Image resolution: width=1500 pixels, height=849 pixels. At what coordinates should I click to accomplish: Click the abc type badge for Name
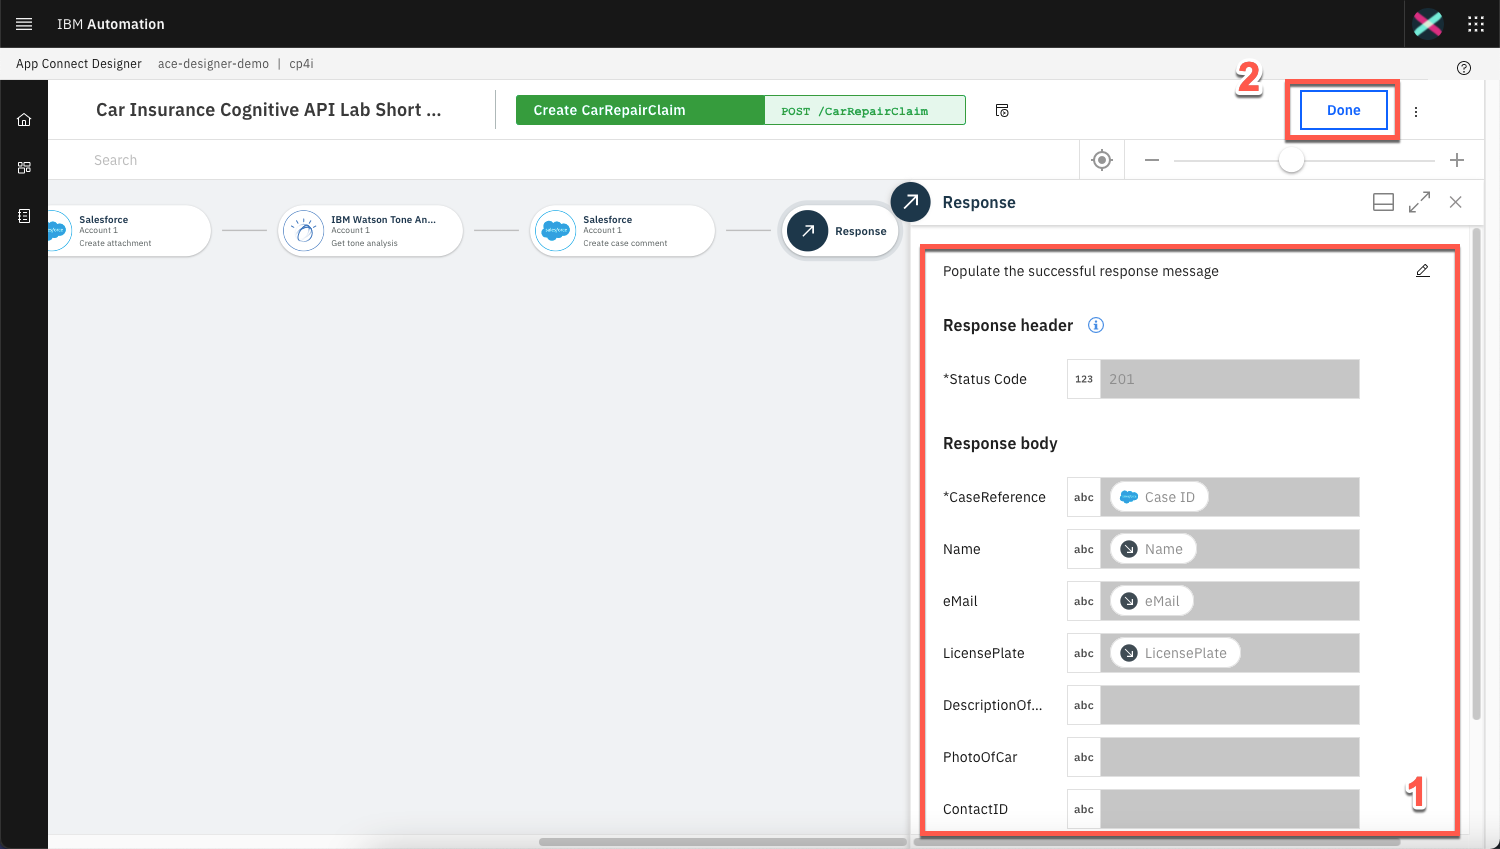pos(1084,549)
